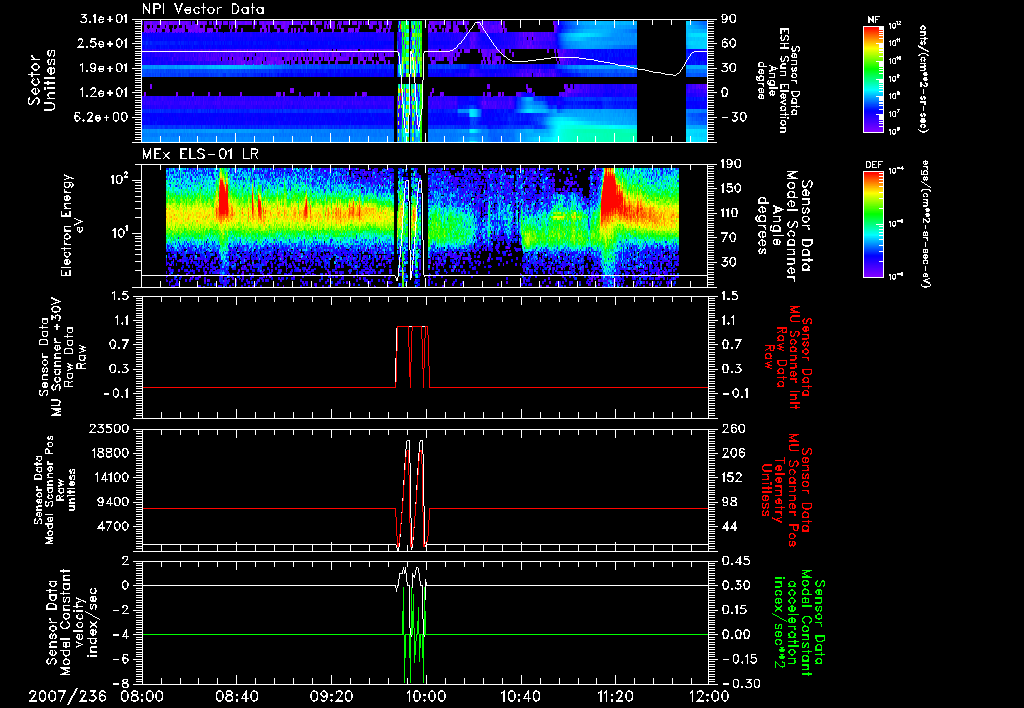
Task: Click the 'Electron Energy eV' axis title
Action: pos(72,225)
